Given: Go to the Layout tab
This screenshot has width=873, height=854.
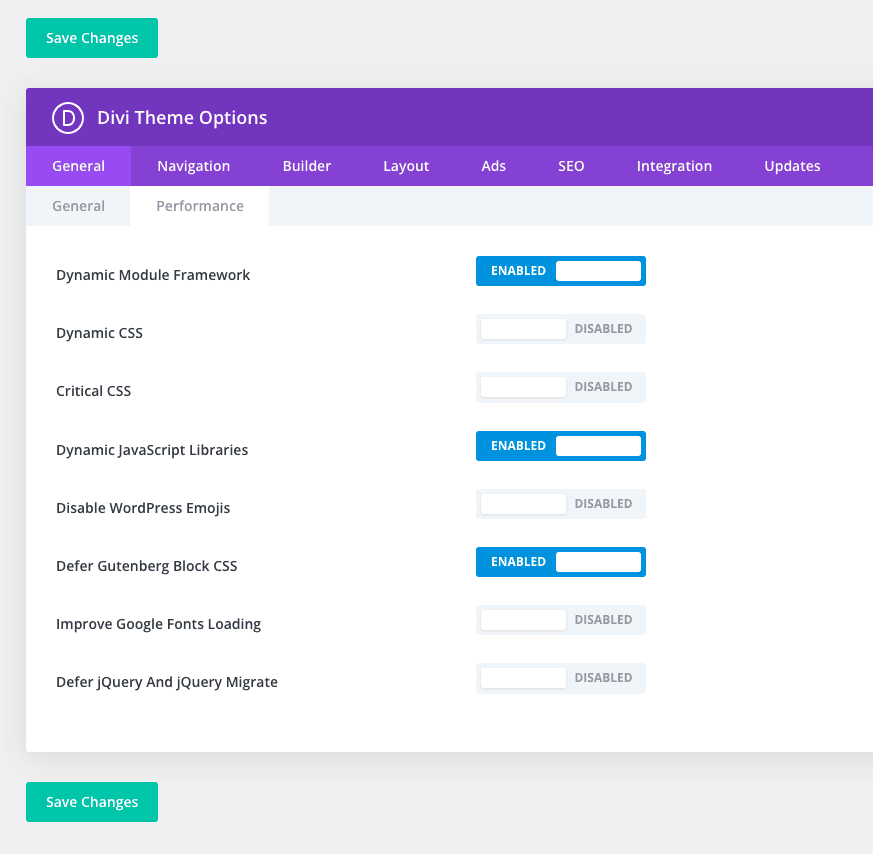Looking at the screenshot, I should pos(406,166).
